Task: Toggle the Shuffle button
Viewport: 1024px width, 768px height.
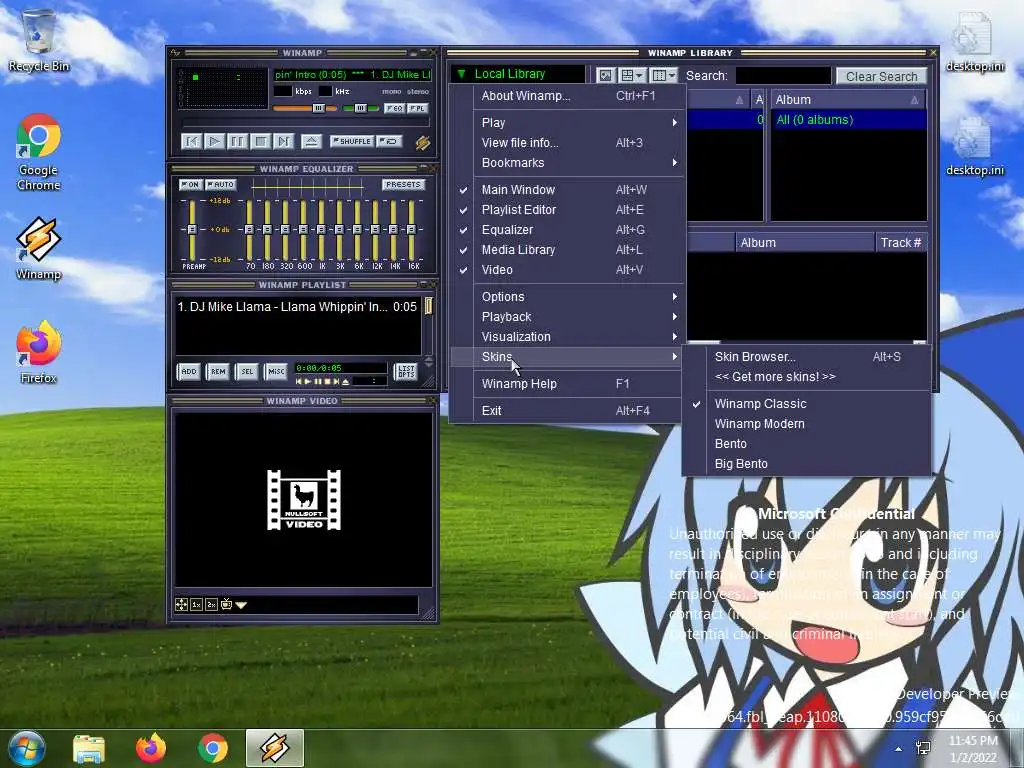Action: point(351,141)
